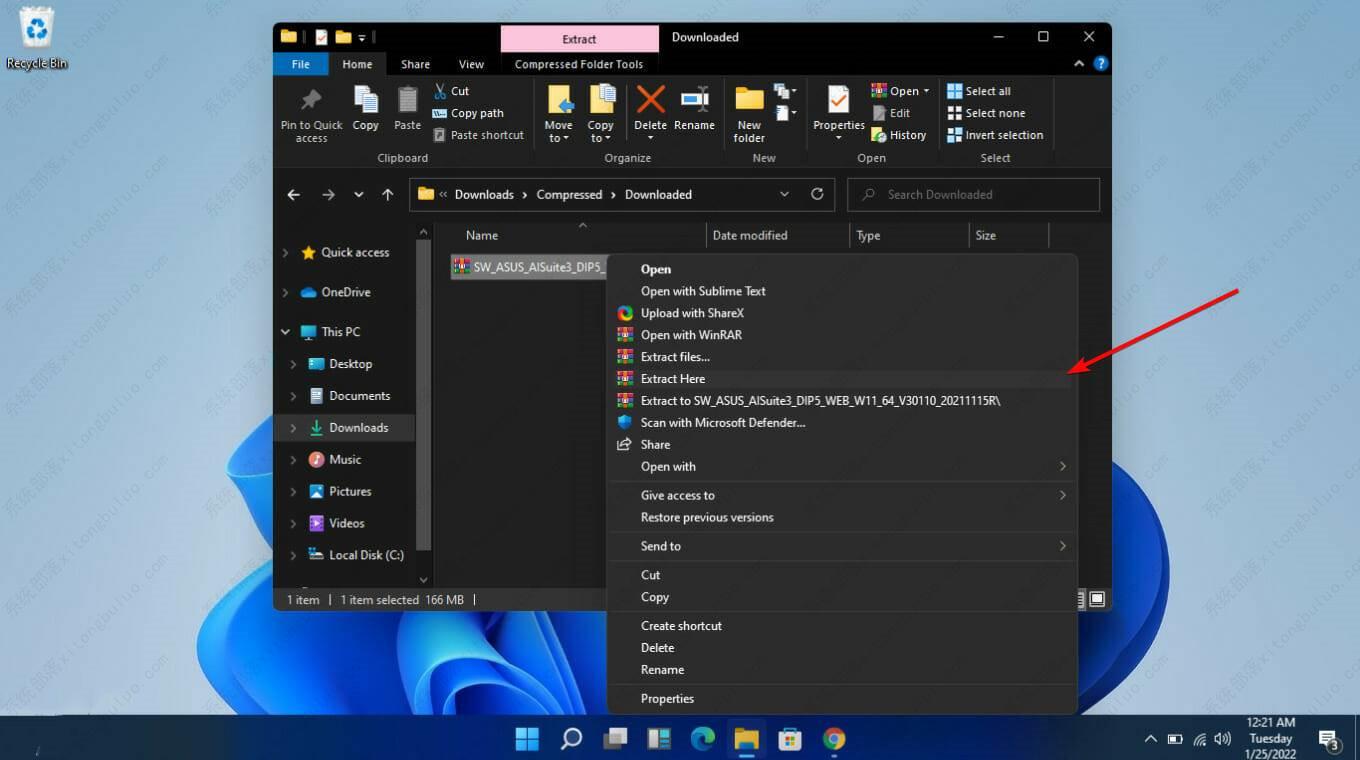
Task: Click the Paste icon in Clipboard group
Action: (x=407, y=101)
